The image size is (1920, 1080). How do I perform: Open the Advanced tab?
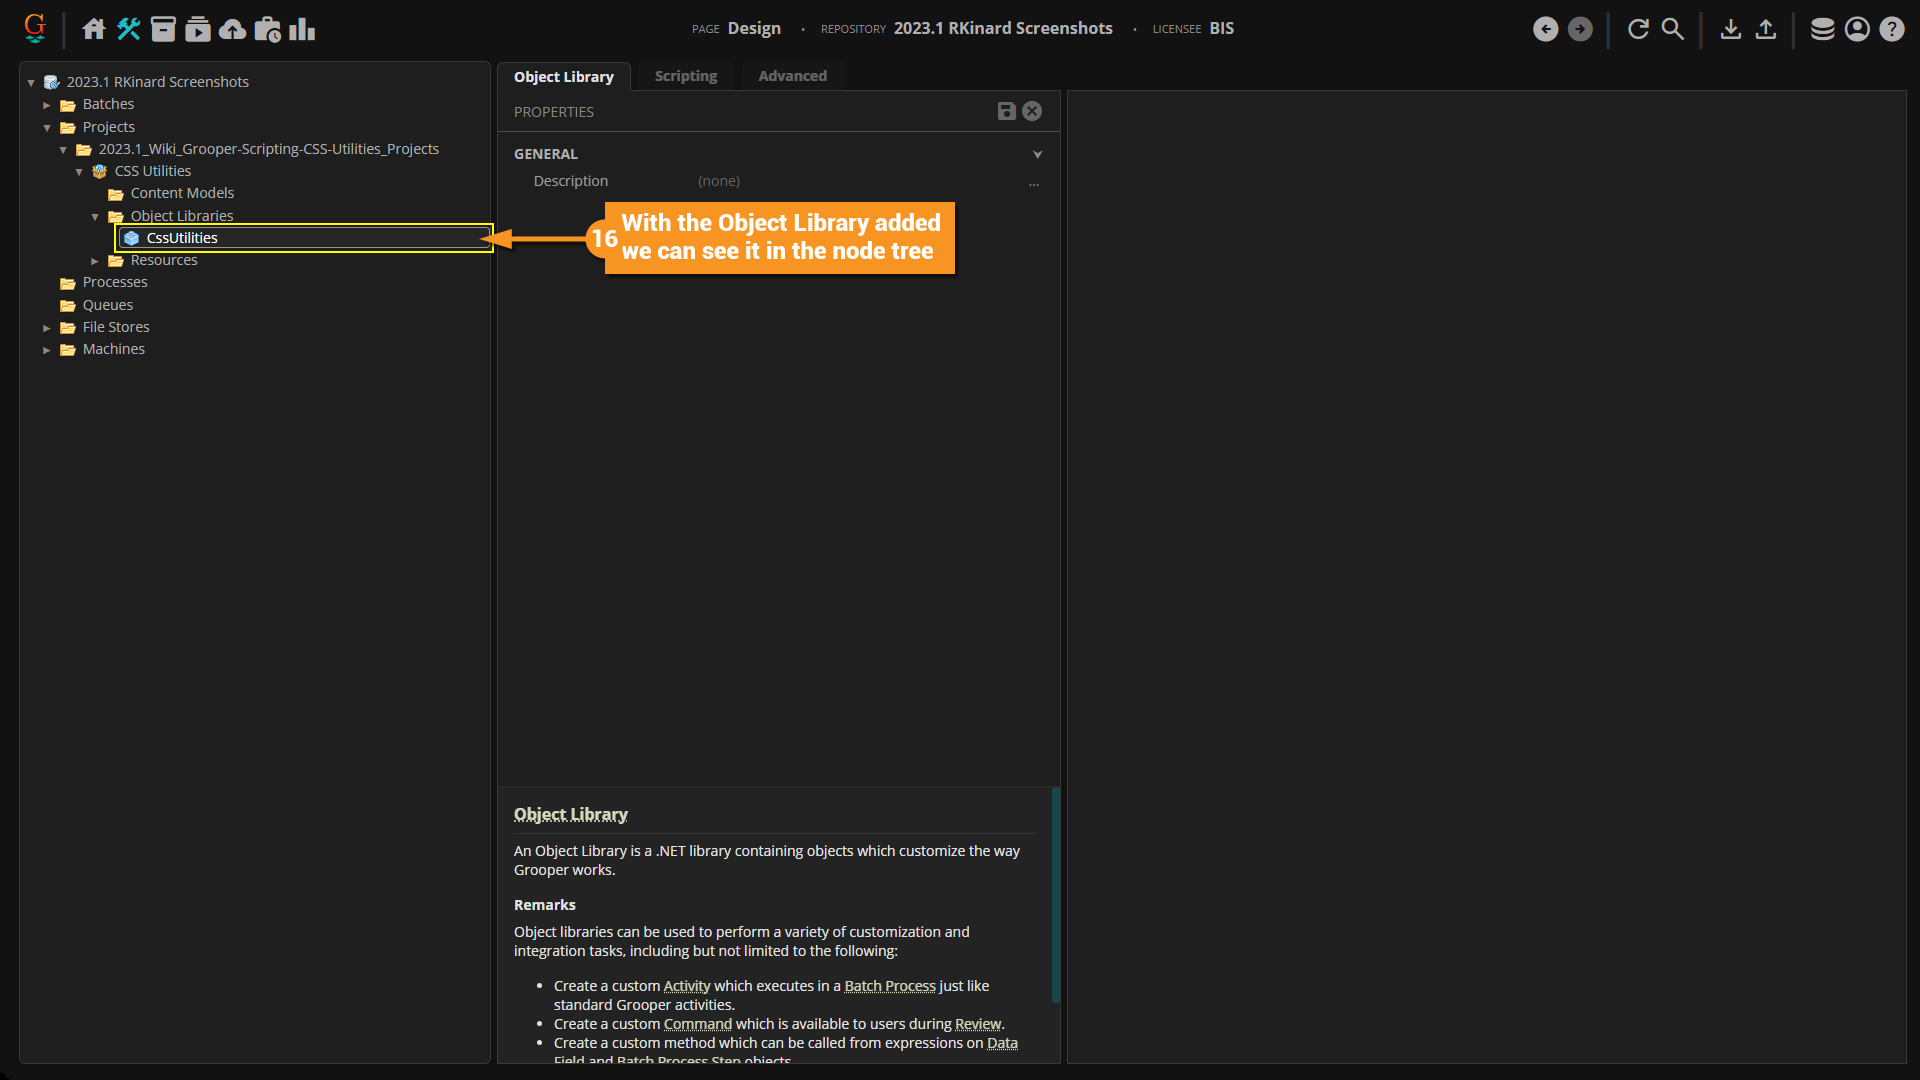pyautogui.click(x=792, y=76)
